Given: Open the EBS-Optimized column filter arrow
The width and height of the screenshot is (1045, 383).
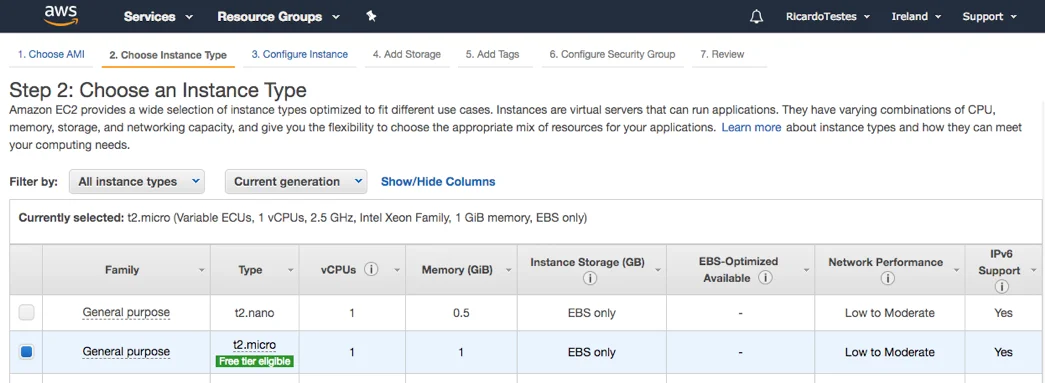Looking at the screenshot, I should tap(806, 270).
